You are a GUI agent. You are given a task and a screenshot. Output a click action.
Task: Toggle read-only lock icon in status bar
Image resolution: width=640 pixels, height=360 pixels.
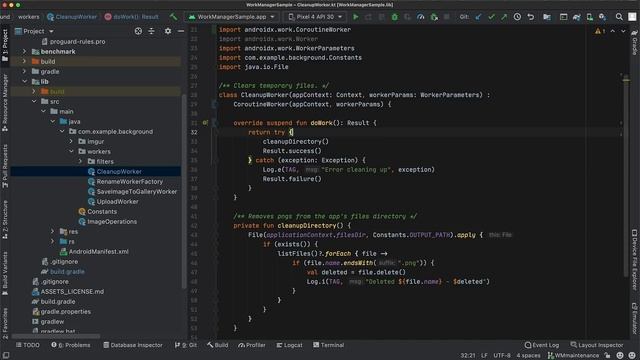[607, 356]
